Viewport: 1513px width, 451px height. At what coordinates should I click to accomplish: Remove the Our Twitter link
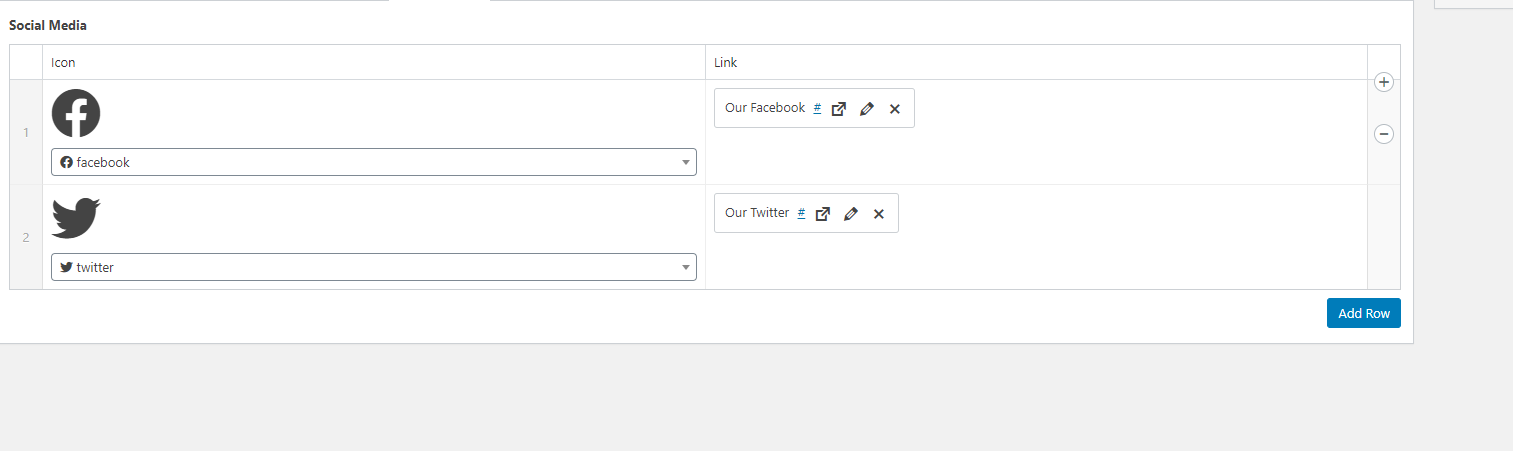coord(879,214)
